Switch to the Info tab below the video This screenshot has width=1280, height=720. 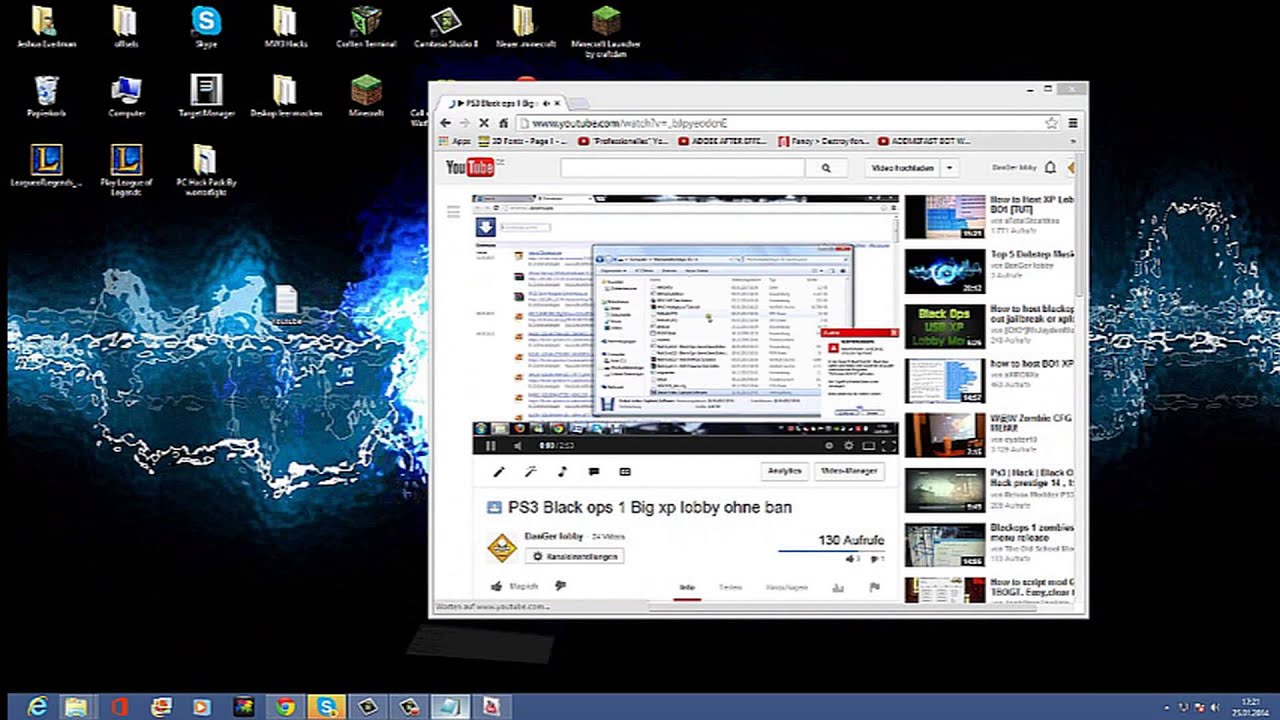(x=687, y=588)
